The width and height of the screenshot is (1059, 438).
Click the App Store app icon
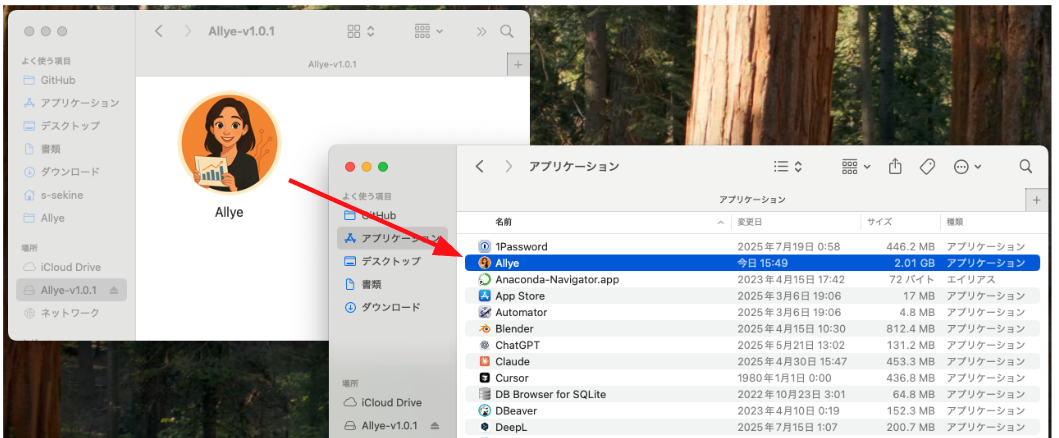484,296
